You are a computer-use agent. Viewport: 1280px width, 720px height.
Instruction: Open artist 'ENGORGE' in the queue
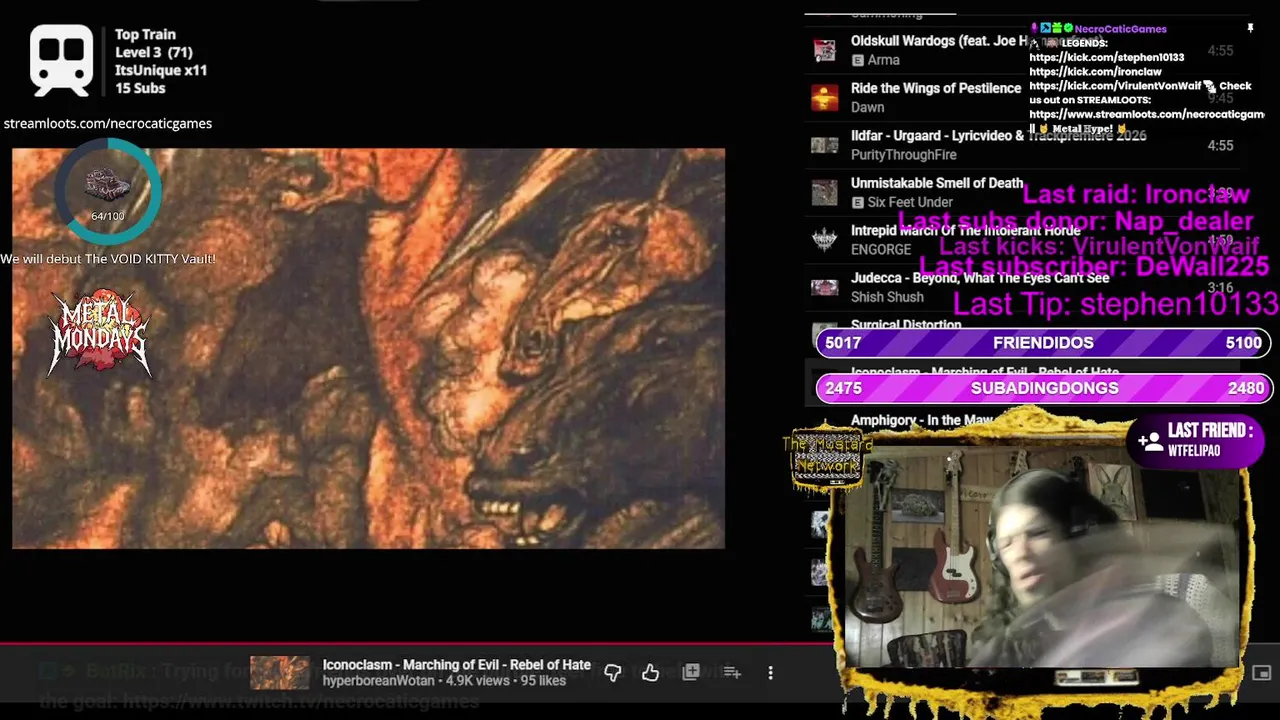(881, 250)
